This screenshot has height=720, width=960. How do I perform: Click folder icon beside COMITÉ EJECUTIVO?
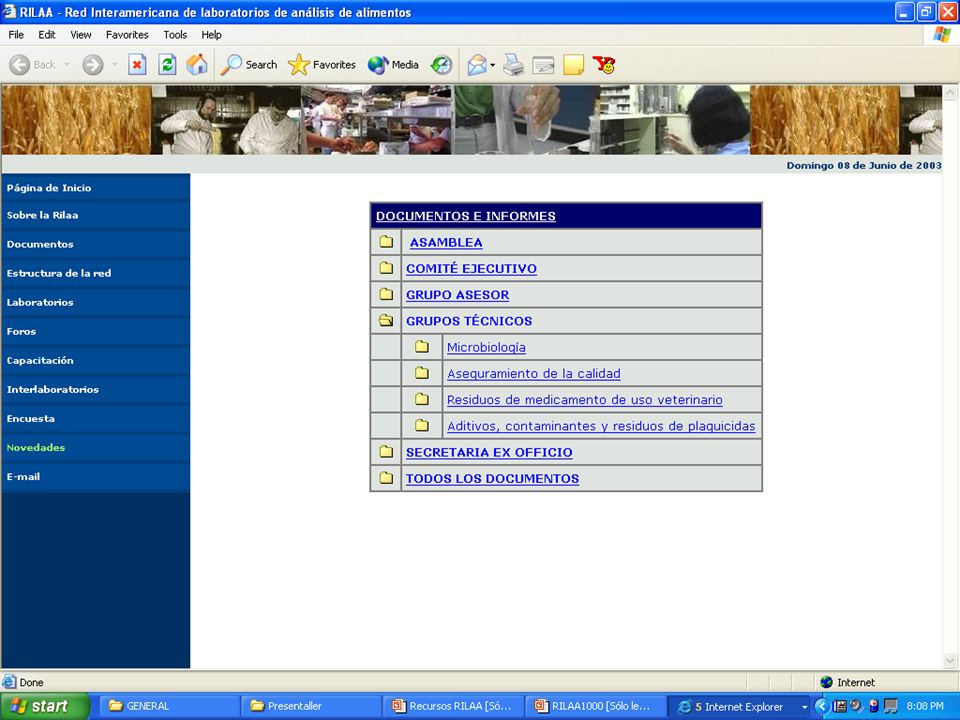(x=386, y=268)
